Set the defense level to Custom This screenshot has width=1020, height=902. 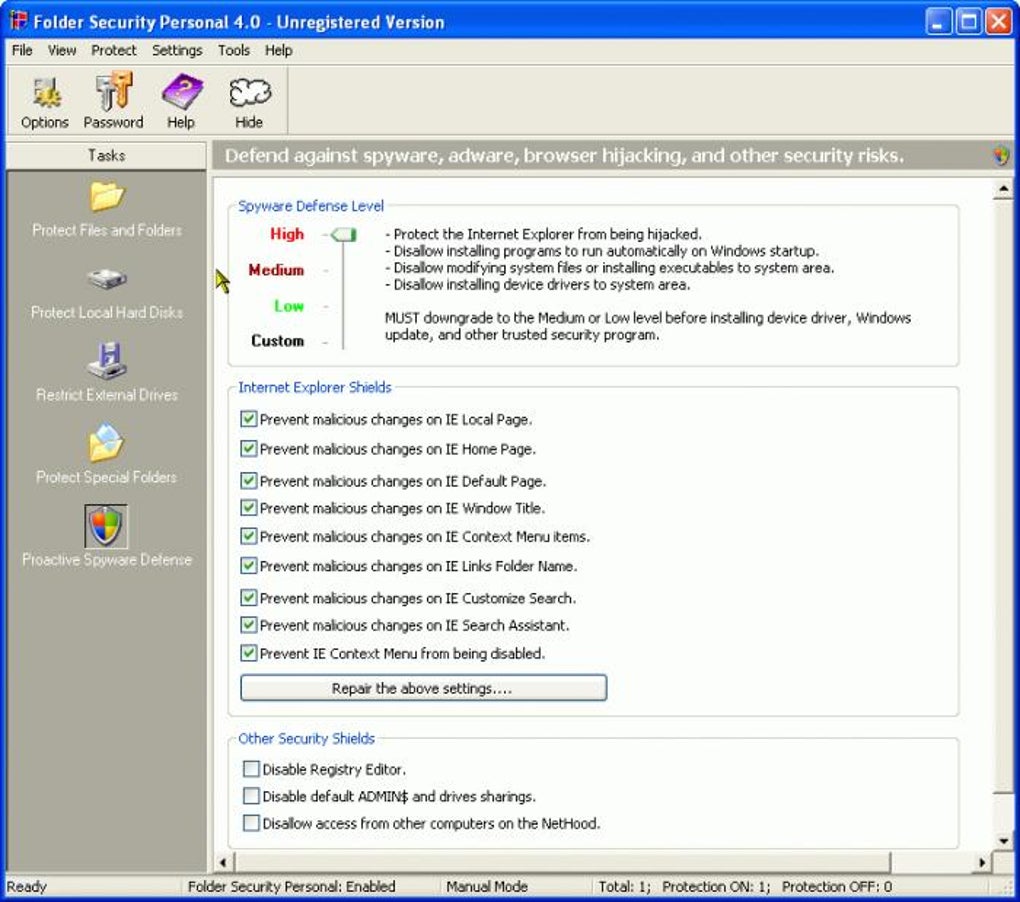click(x=277, y=341)
